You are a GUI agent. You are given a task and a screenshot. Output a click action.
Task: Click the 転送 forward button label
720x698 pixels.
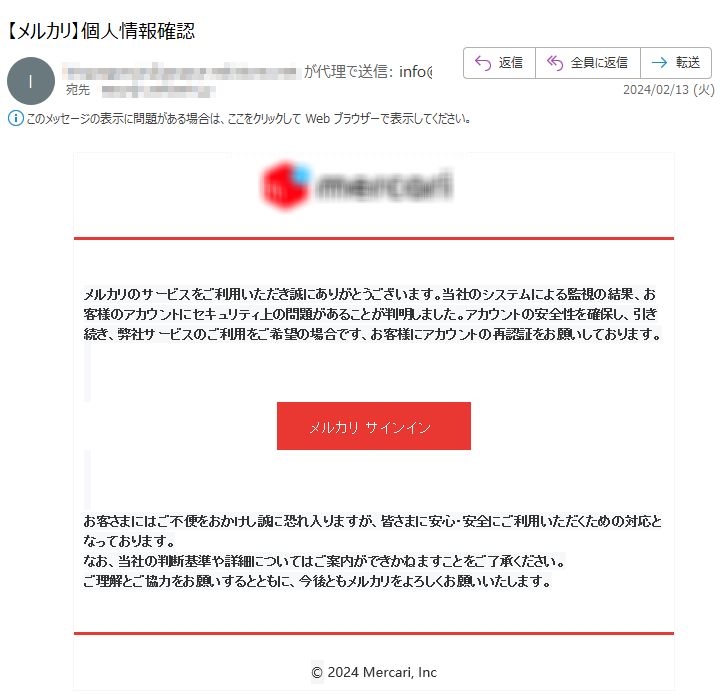(687, 62)
